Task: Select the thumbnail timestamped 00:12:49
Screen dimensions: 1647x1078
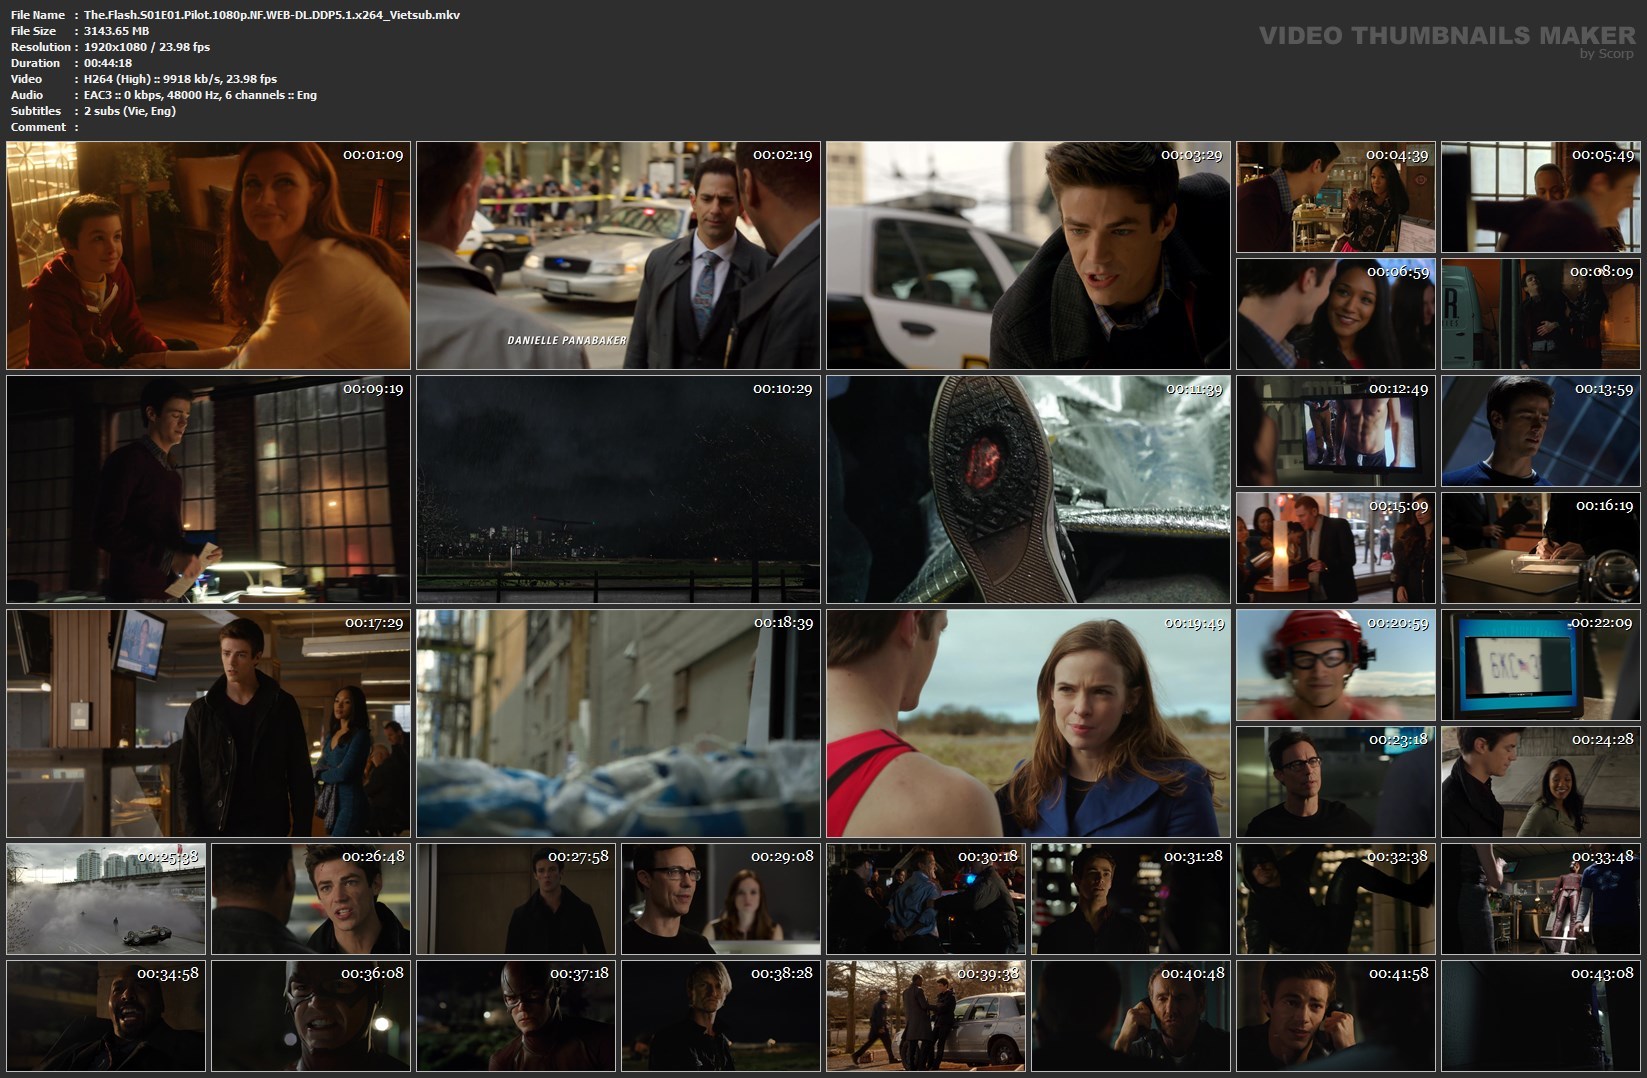Action: coord(1336,431)
